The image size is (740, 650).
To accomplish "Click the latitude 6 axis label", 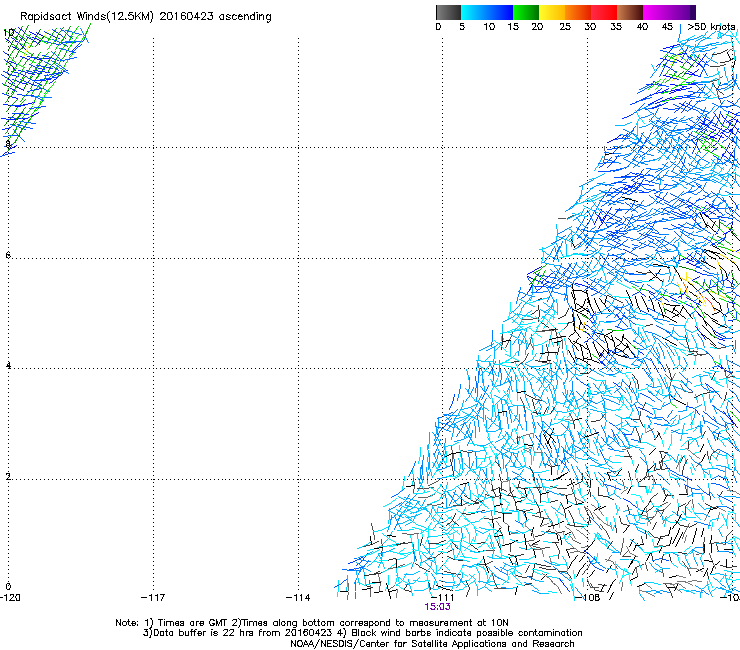I will click(8, 255).
